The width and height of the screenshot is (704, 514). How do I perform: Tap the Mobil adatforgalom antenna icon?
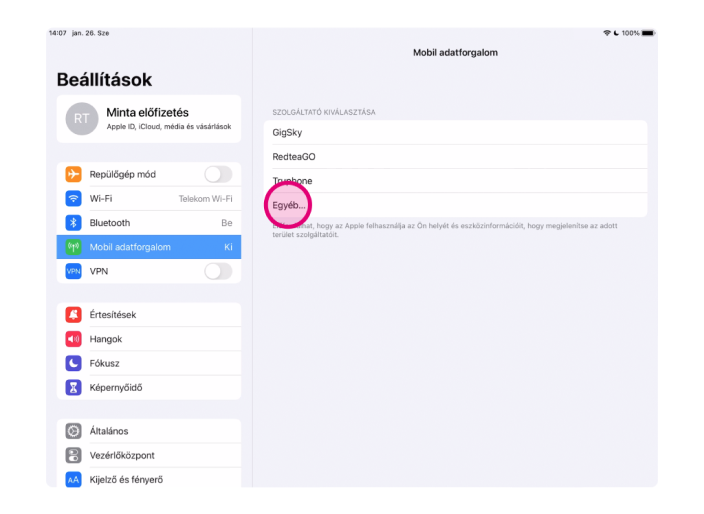(x=73, y=247)
